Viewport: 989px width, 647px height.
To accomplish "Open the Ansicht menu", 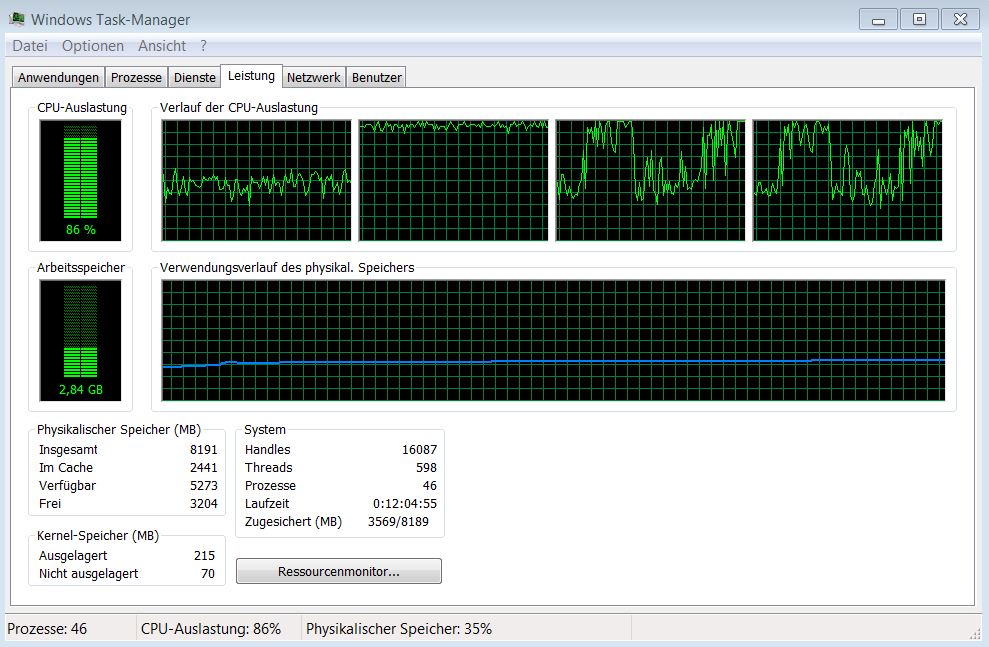I will point(162,46).
